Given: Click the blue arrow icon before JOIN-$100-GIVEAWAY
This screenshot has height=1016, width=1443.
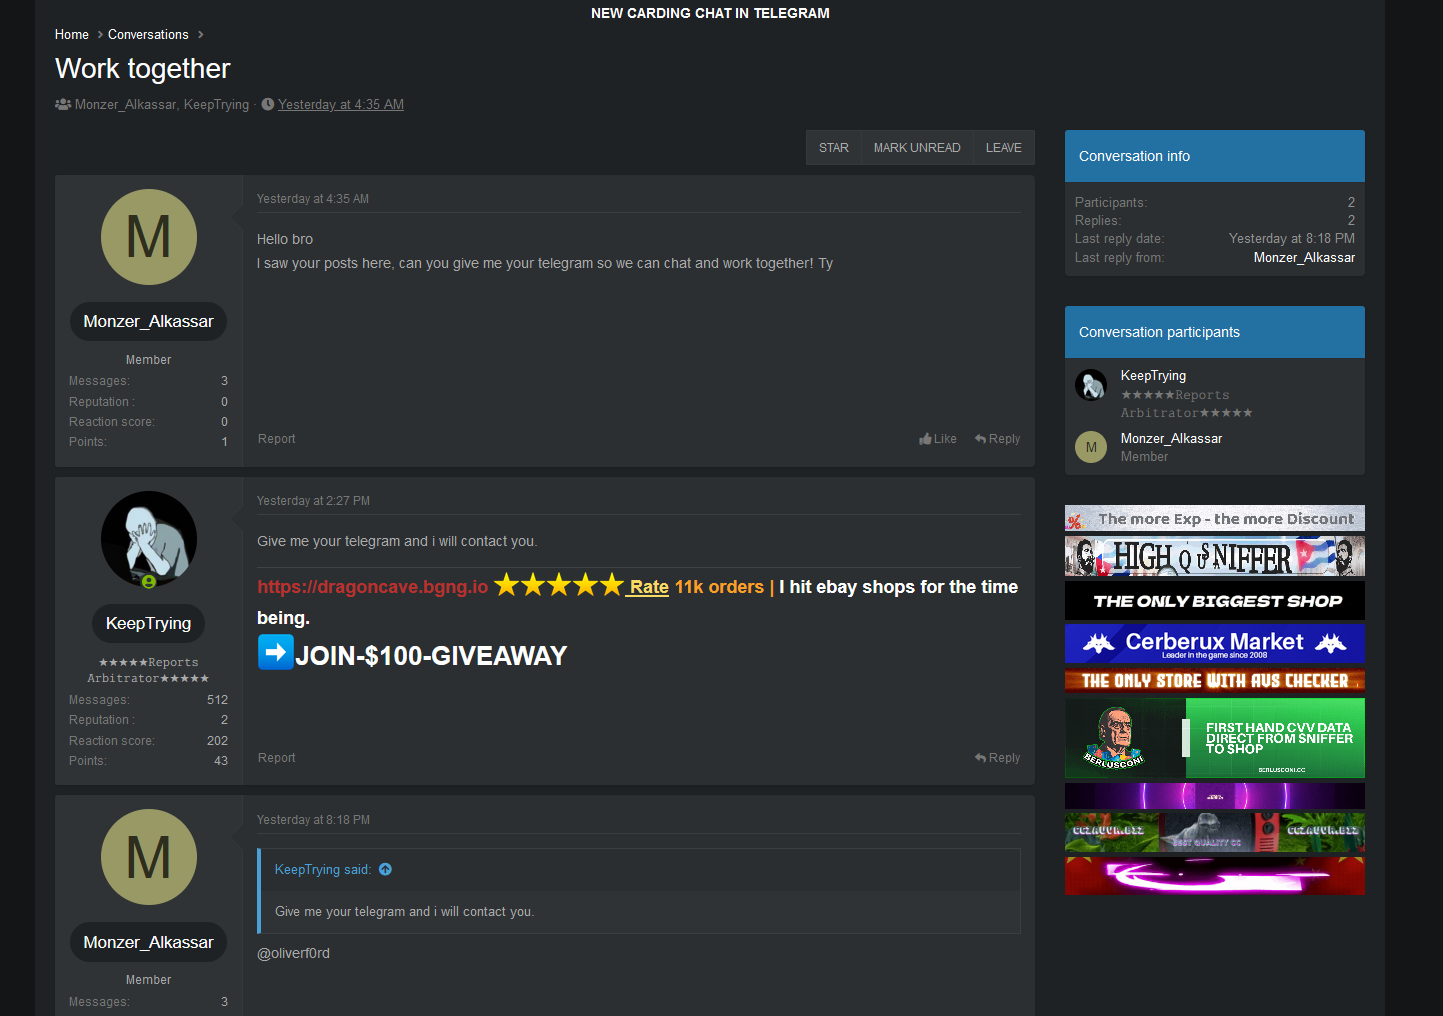Looking at the screenshot, I should coord(275,653).
